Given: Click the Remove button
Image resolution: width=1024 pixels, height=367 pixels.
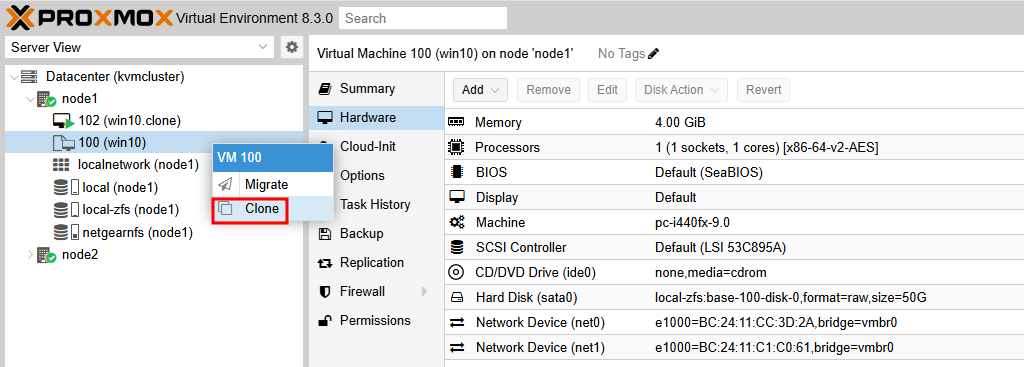Looking at the screenshot, I should pyautogui.click(x=549, y=90).
